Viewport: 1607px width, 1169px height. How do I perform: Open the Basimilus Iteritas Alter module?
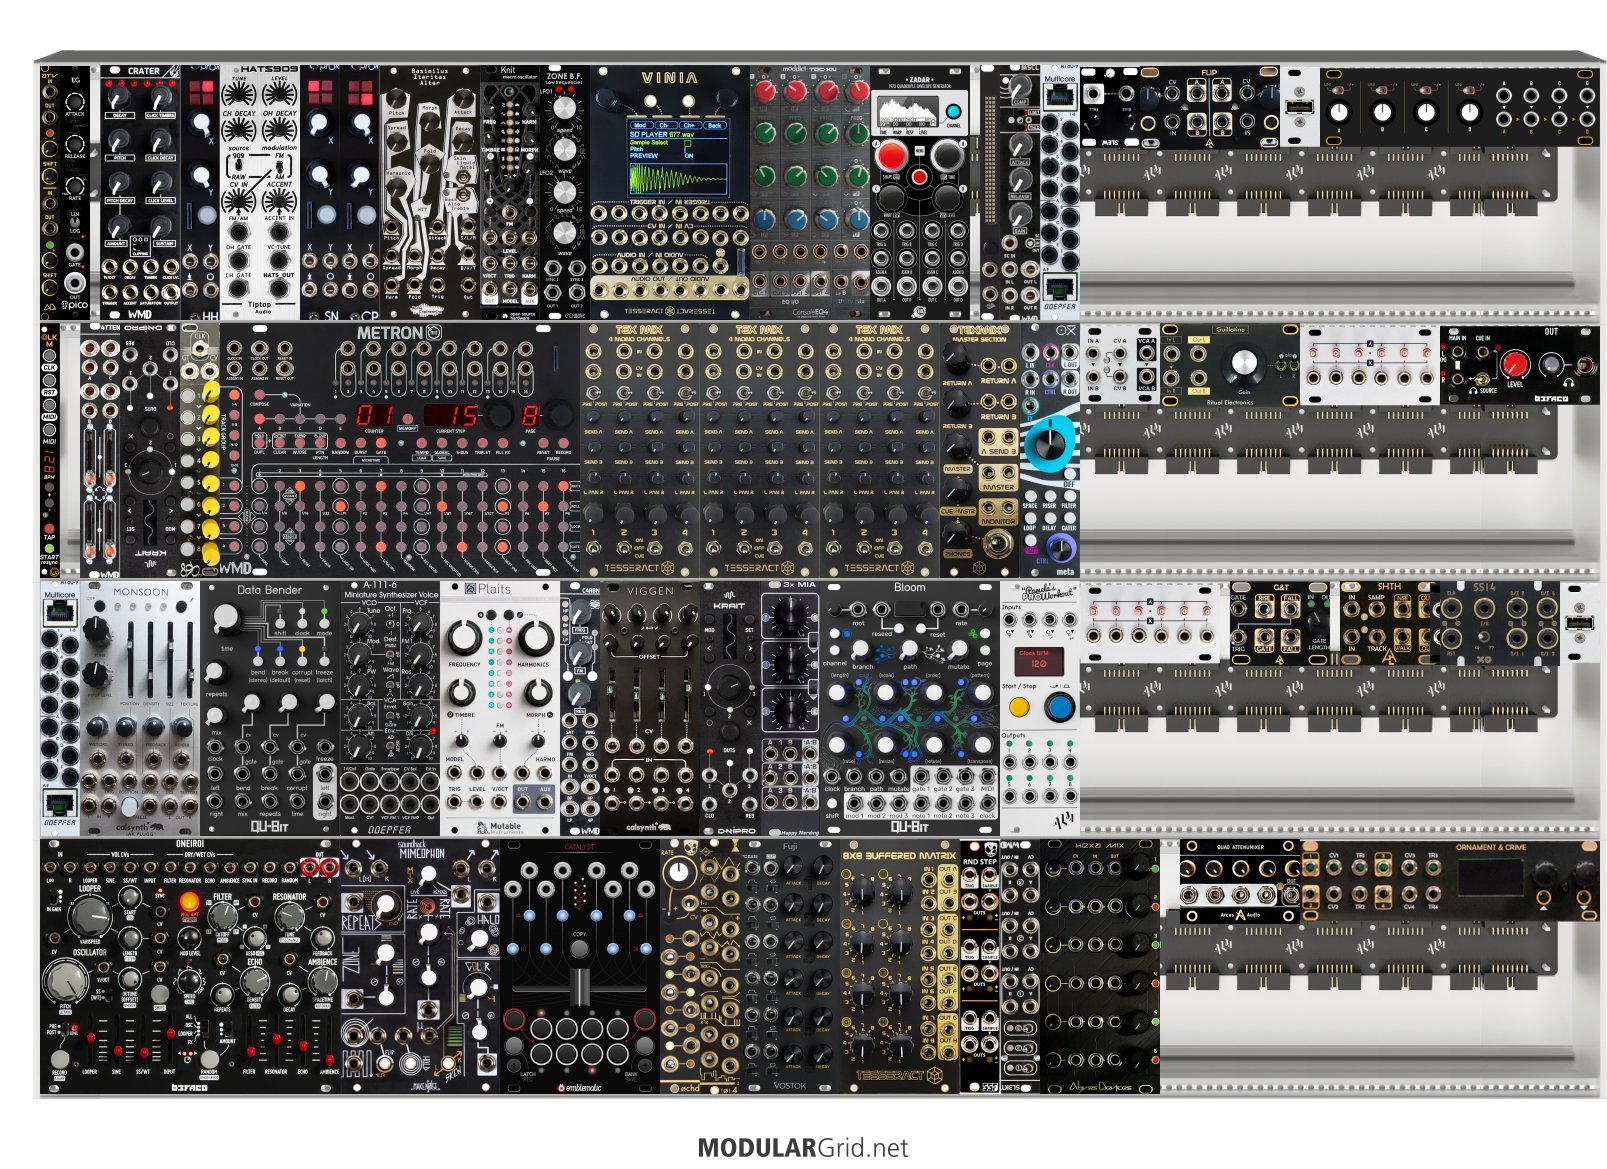430,193
